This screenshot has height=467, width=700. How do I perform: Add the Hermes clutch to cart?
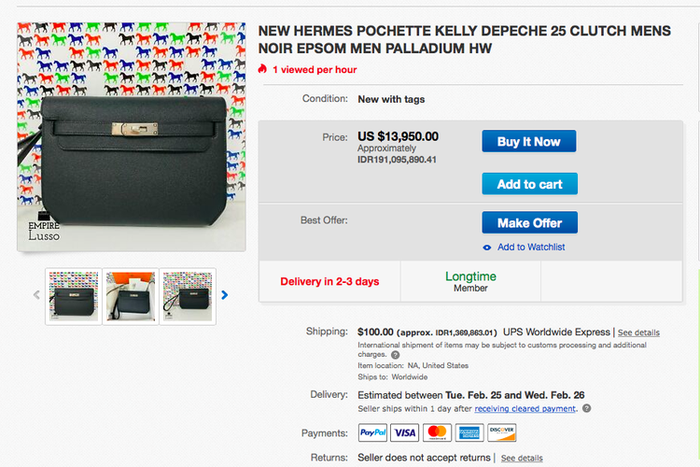[x=529, y=184]
